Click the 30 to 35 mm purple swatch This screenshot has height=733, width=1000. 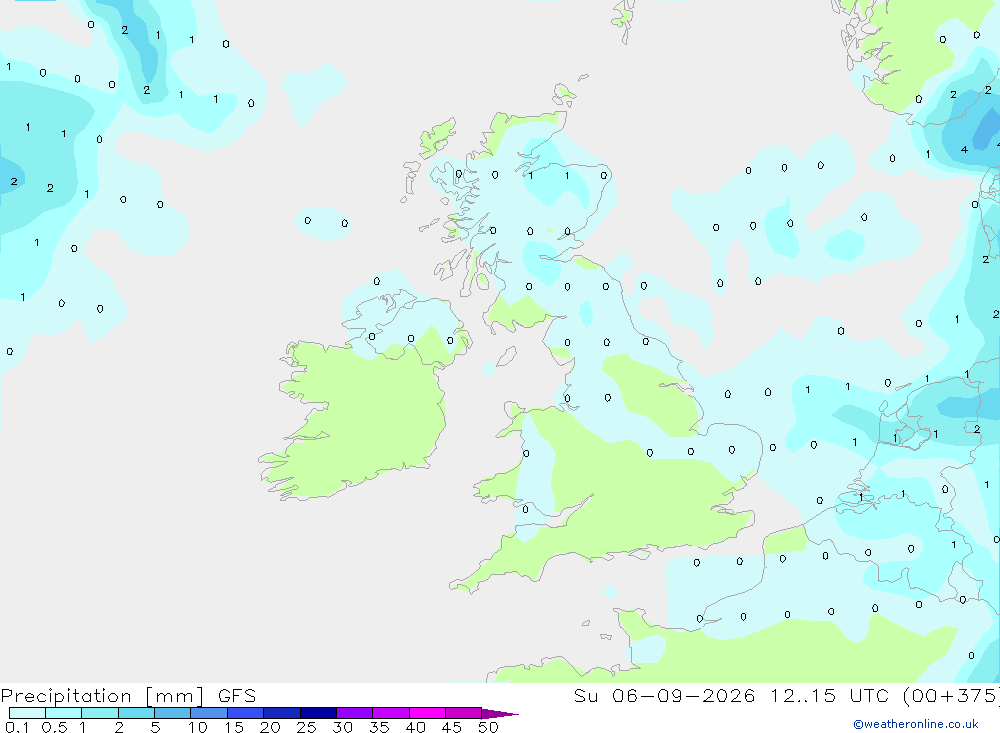355,713
